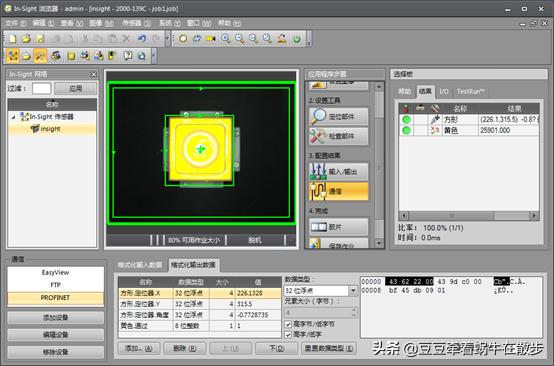Viewport: 554px width, 366px height.
Task: Open the 编辑 menu
Action: [x=43, y=23]
